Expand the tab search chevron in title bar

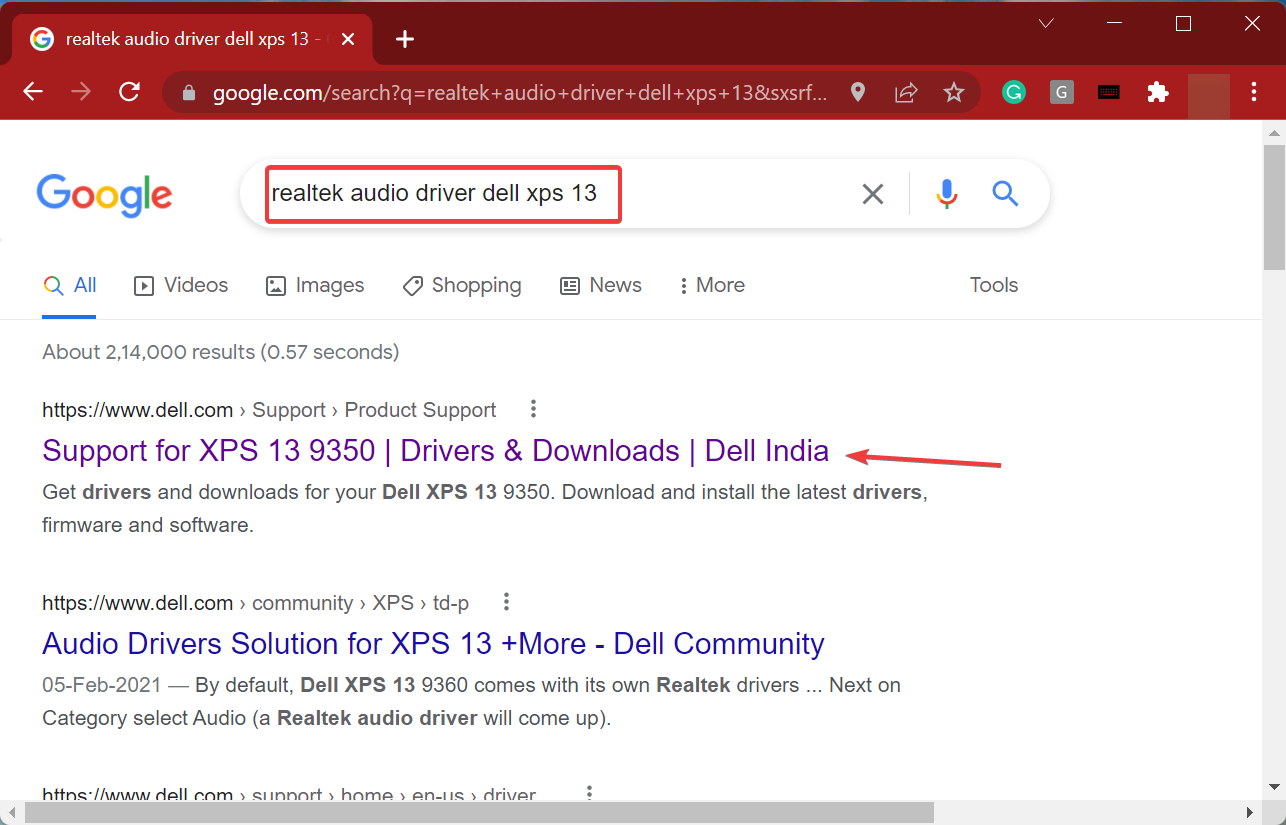pos(1046,23)
